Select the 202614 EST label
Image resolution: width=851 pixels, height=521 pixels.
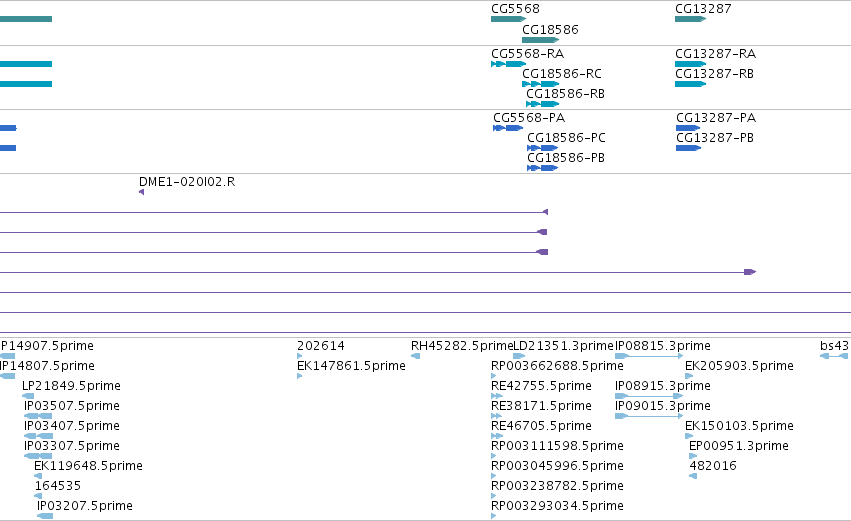(321, 346)
